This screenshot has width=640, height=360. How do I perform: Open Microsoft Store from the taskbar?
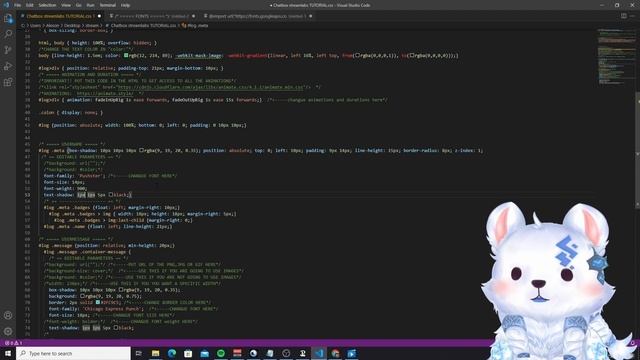[x=188, y=353]
